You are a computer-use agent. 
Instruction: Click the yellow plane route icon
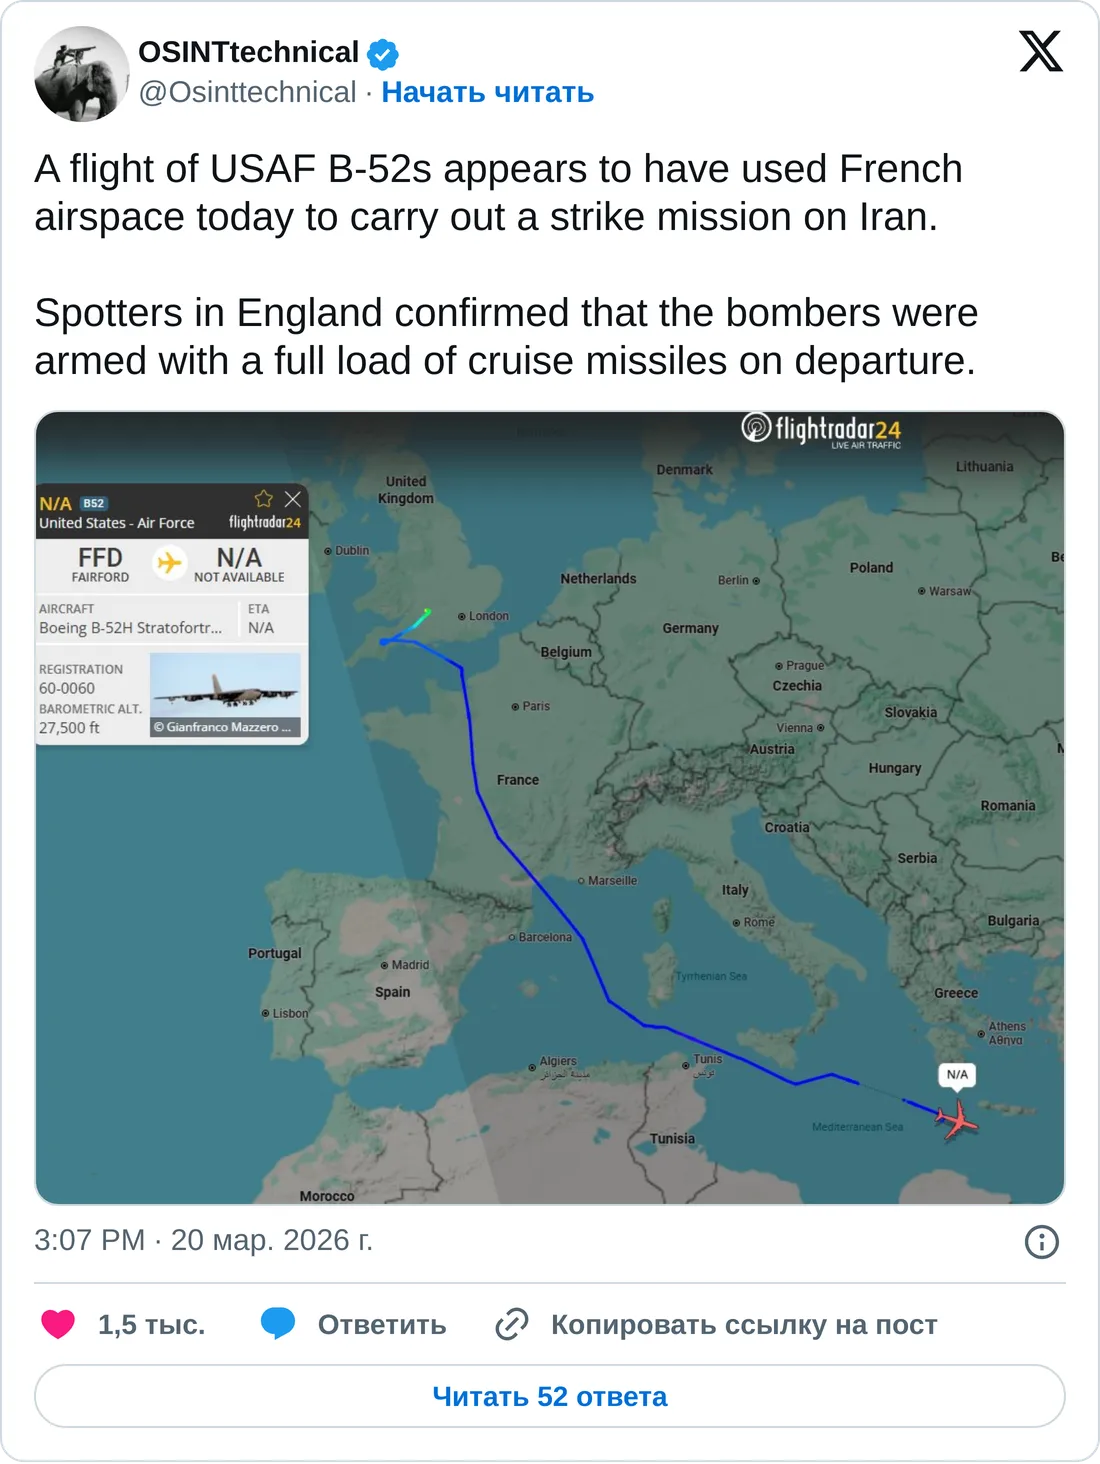tap(170, 563)
